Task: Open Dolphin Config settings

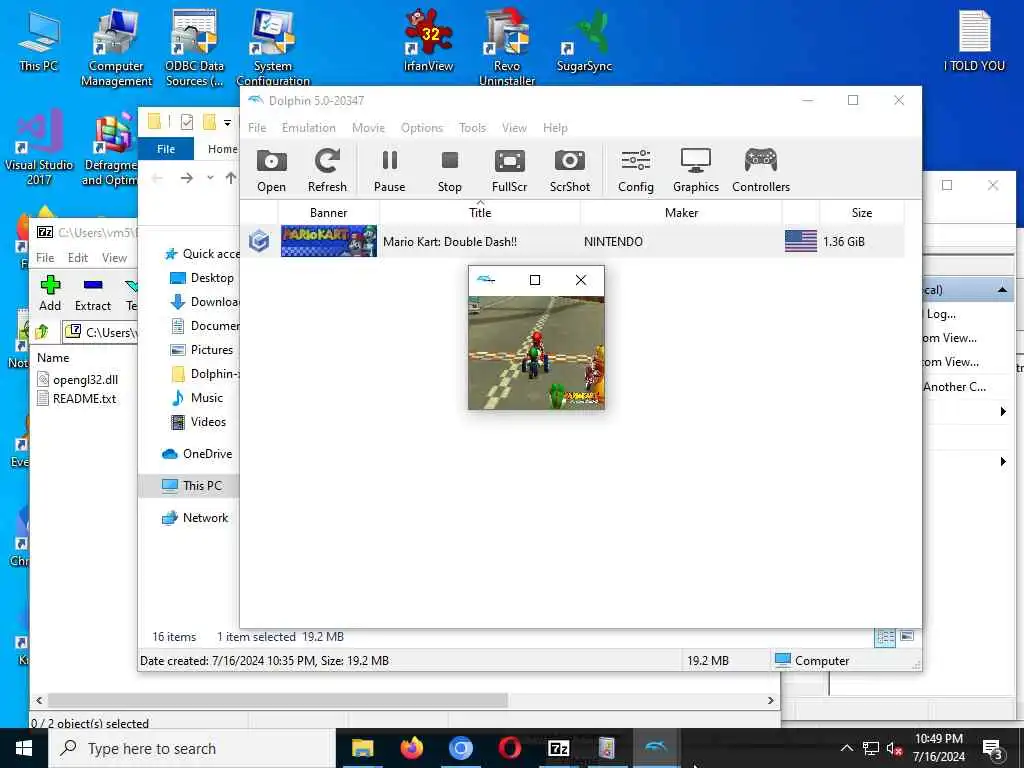Action: pos(635,170)
